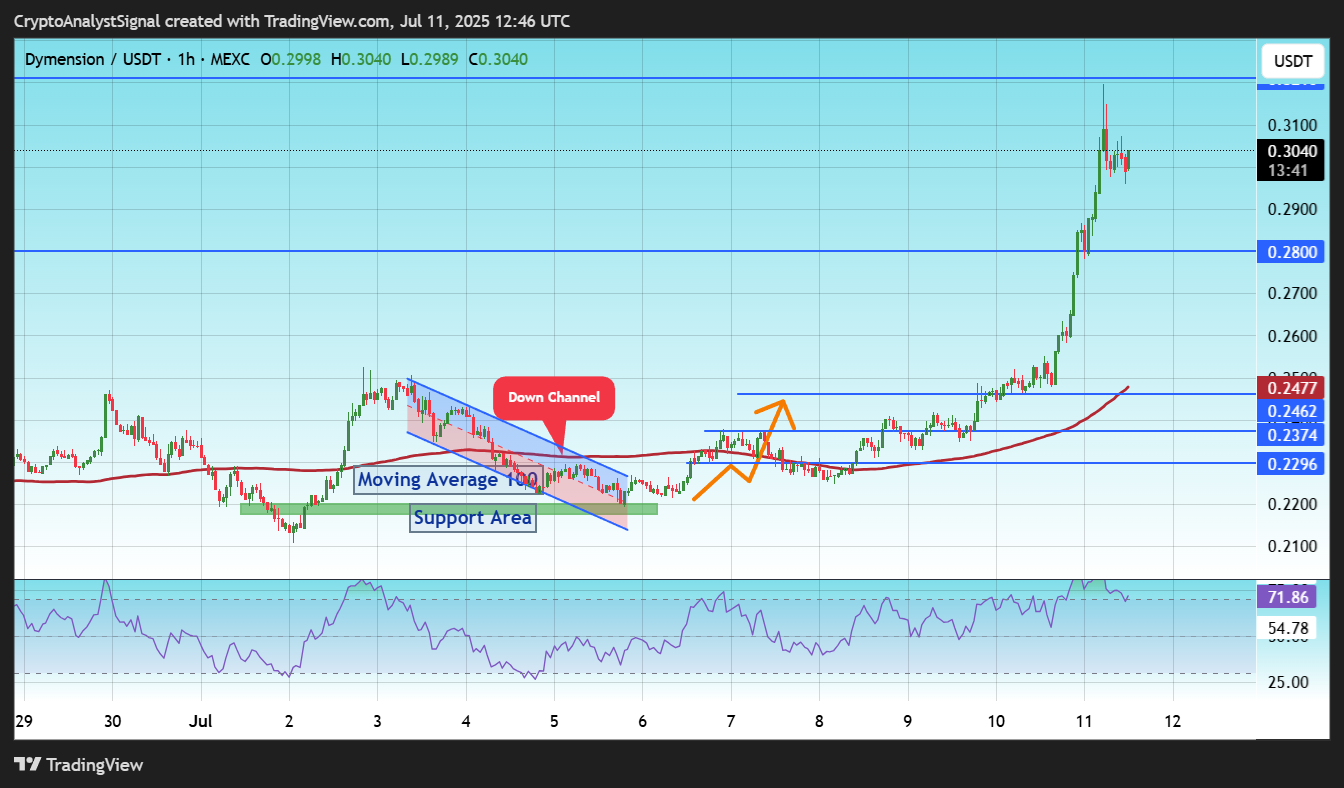This screenshot has height=788, width=1344.
Task: Click the 0.2100 price axis tick
Action: (x=1292, y=546)
